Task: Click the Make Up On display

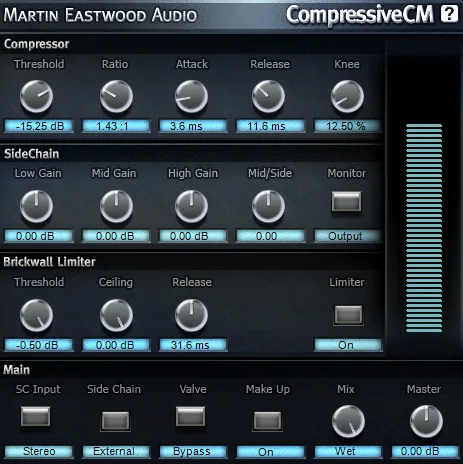Action: point(270,452)
